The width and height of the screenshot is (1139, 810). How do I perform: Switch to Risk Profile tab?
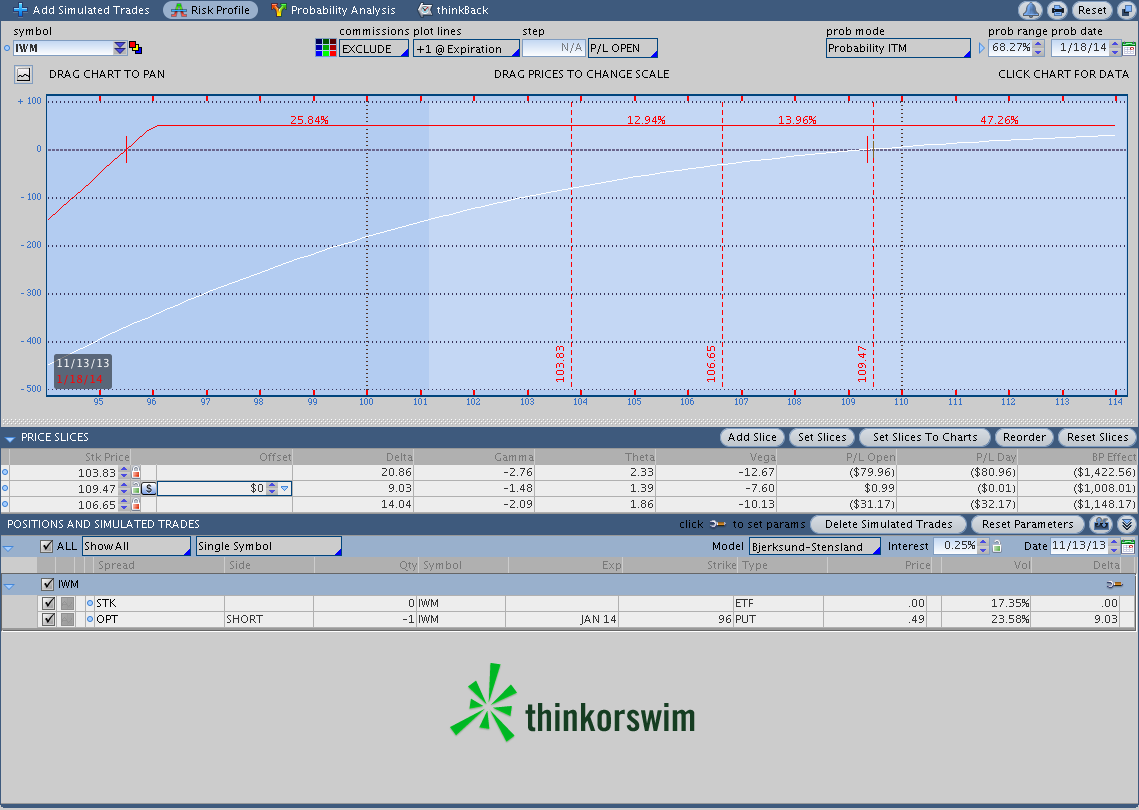pos(211,10)
